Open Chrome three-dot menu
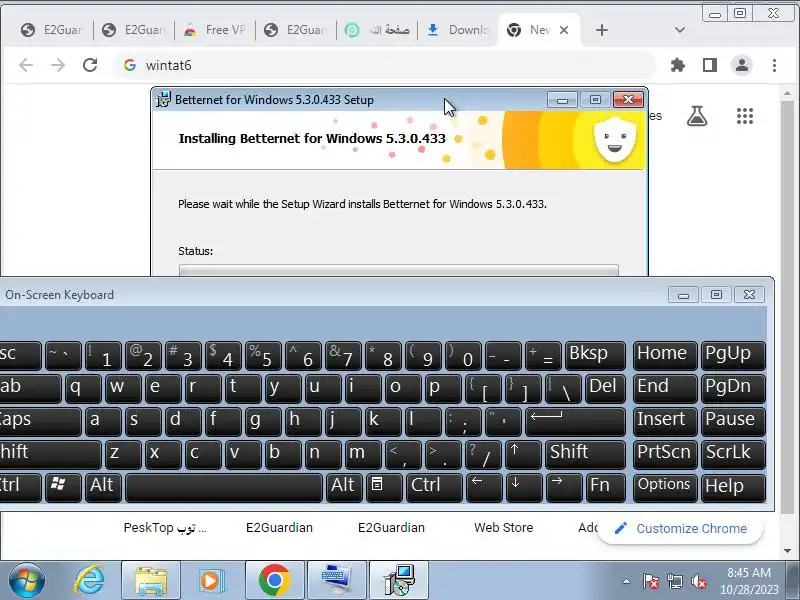Image resolution: width=800 pixels, height=600 pixels. (x=774, y=65)
